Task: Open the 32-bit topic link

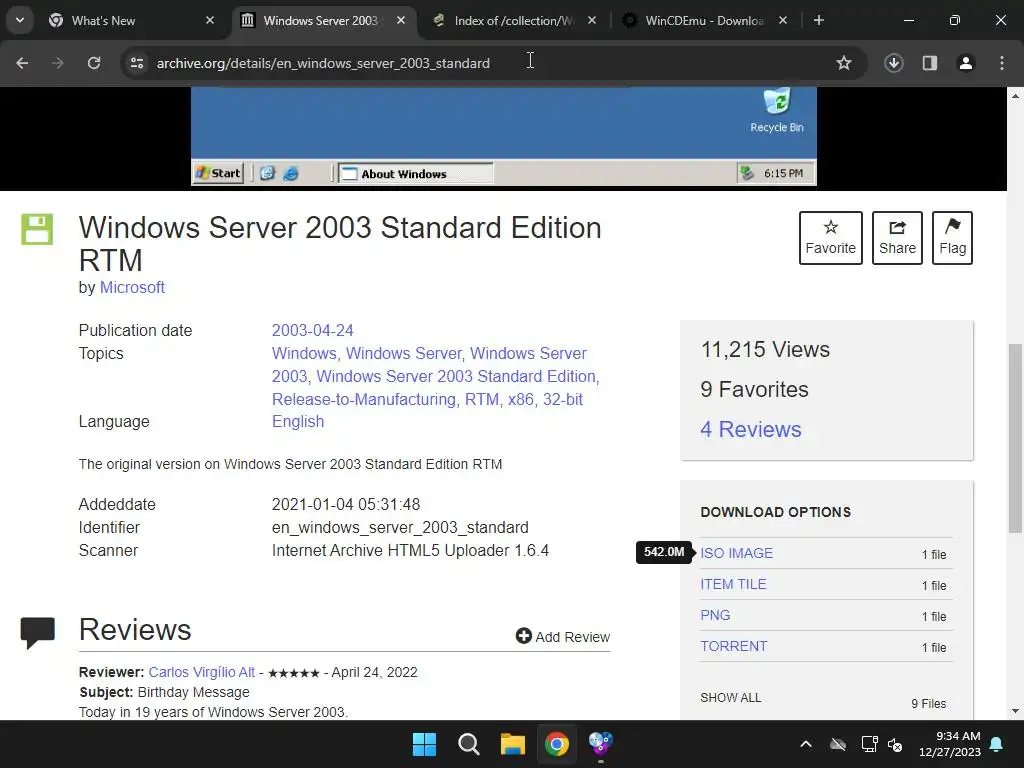Action: click(563, 399)
